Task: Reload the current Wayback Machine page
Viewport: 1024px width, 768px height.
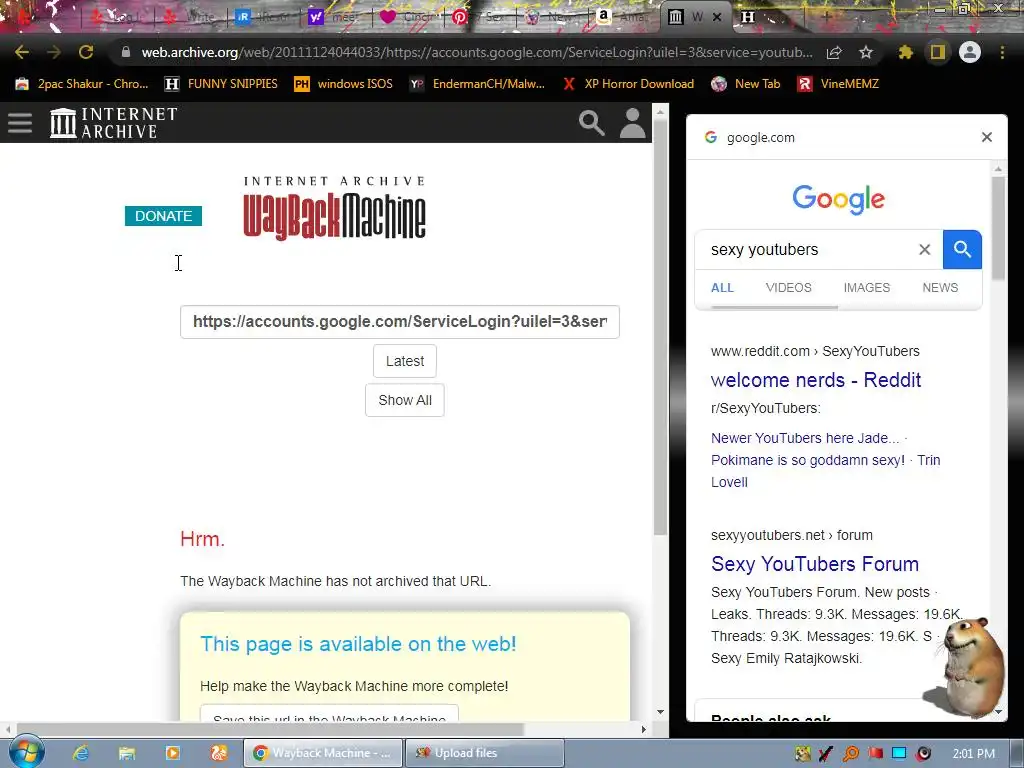Action: tap(86, 52)
